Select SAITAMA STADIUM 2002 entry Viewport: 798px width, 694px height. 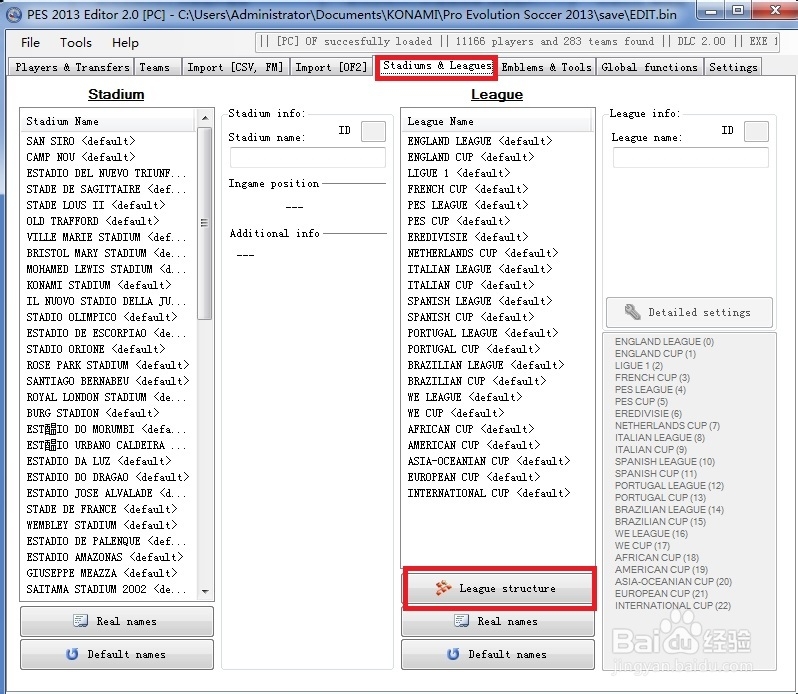(x=106, y=589)
